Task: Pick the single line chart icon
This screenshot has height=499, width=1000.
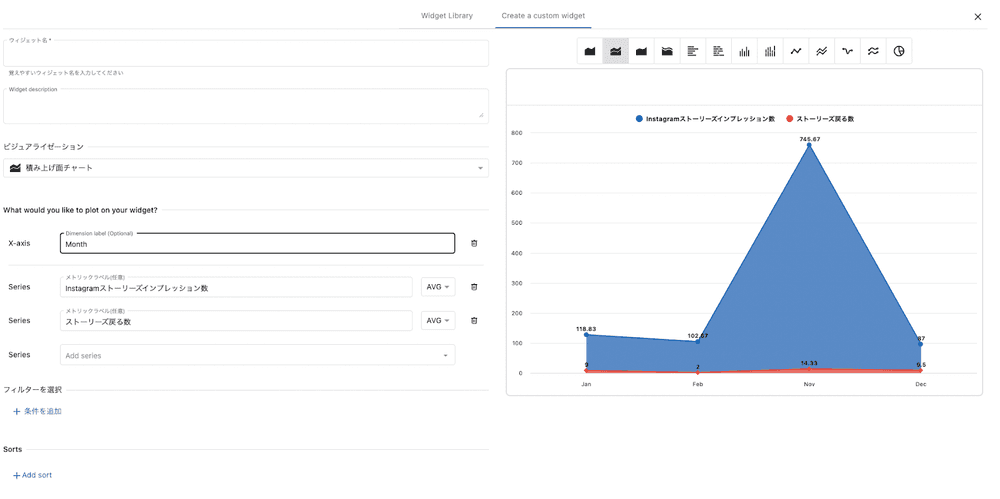Action: (796, 51)
